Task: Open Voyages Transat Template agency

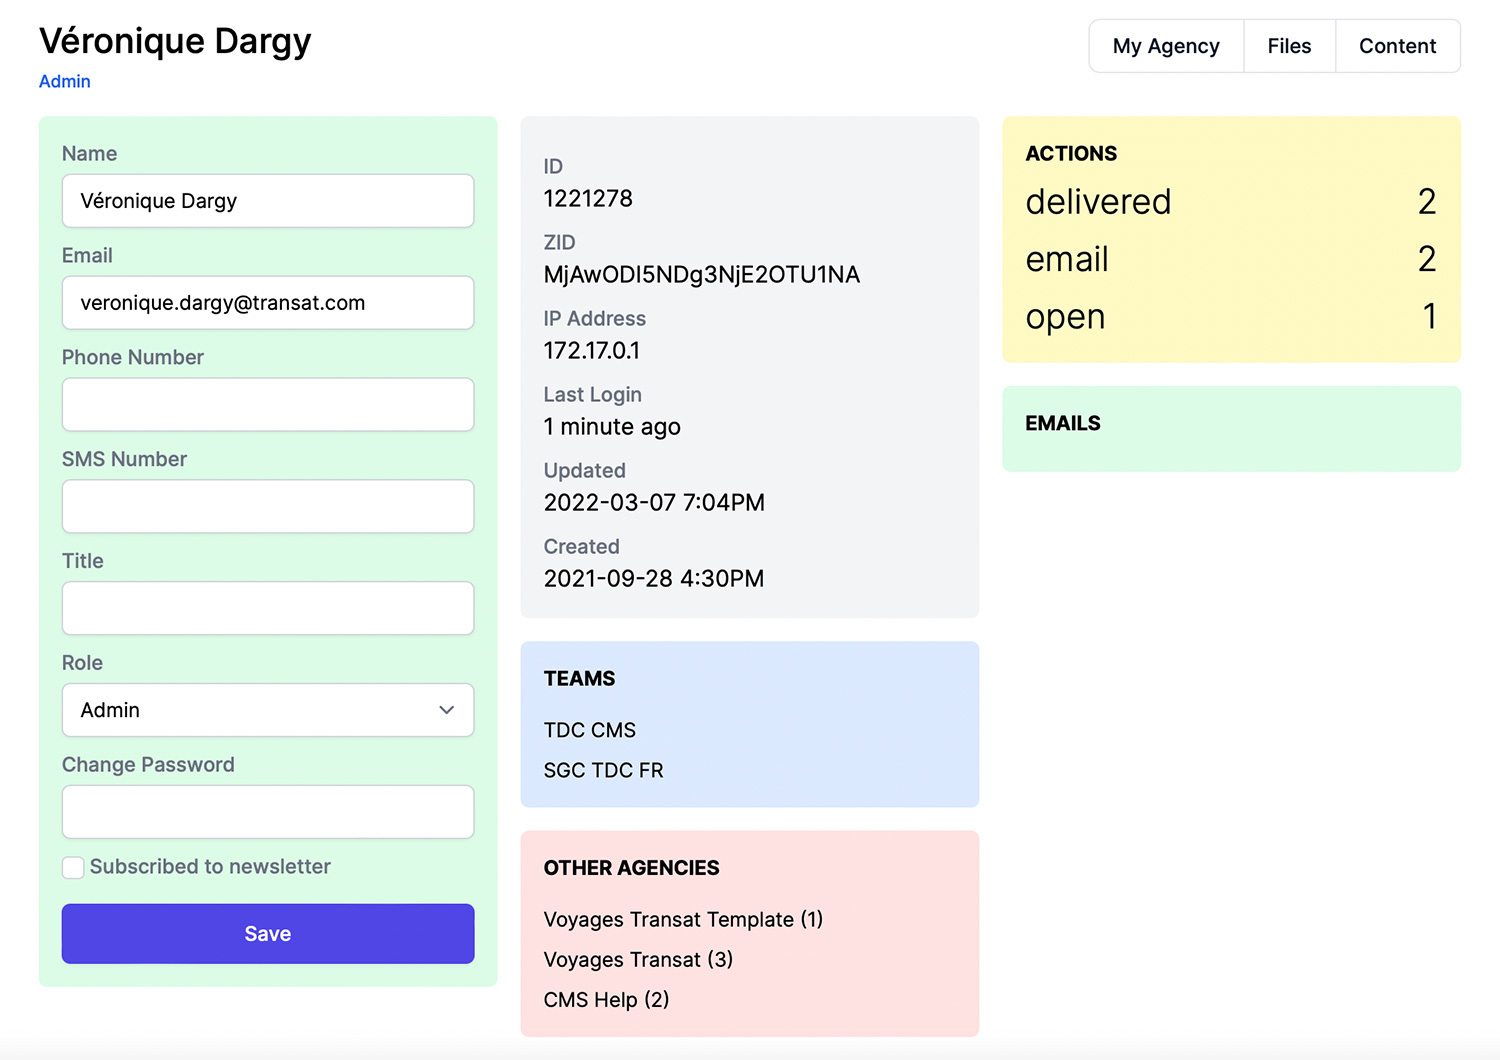Action: tap(683, 920)
